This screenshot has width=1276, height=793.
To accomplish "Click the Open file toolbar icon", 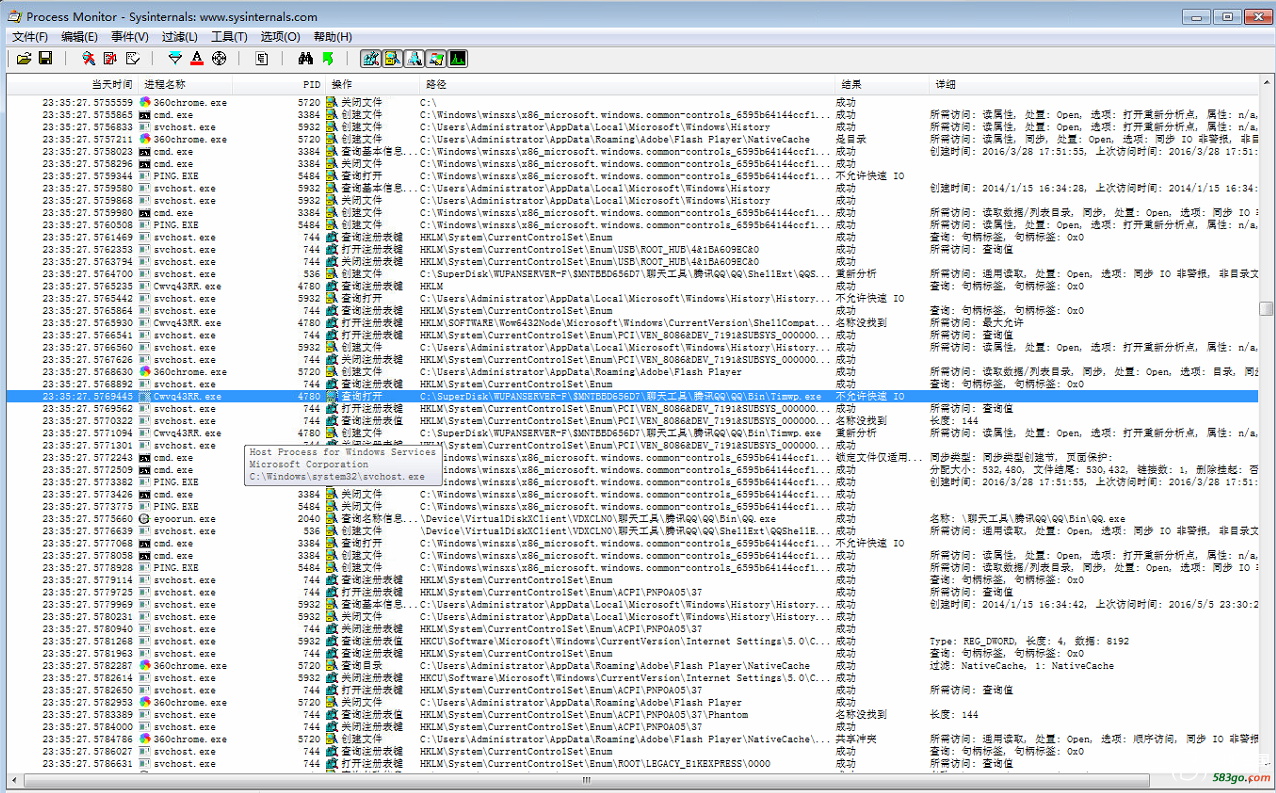I will (25, 59).
